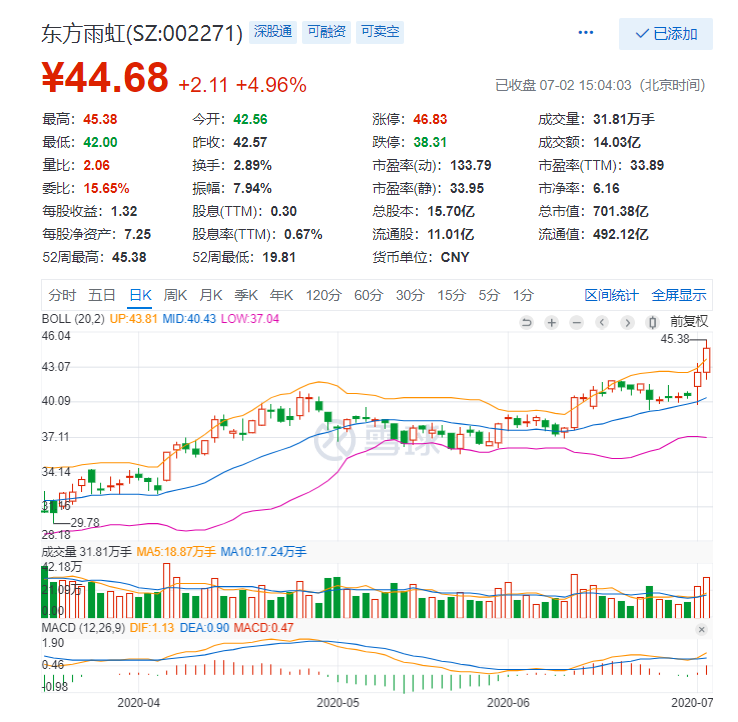Zoom in chart with plus icon
Screen dimensions: 738x722
pos(552,322)
